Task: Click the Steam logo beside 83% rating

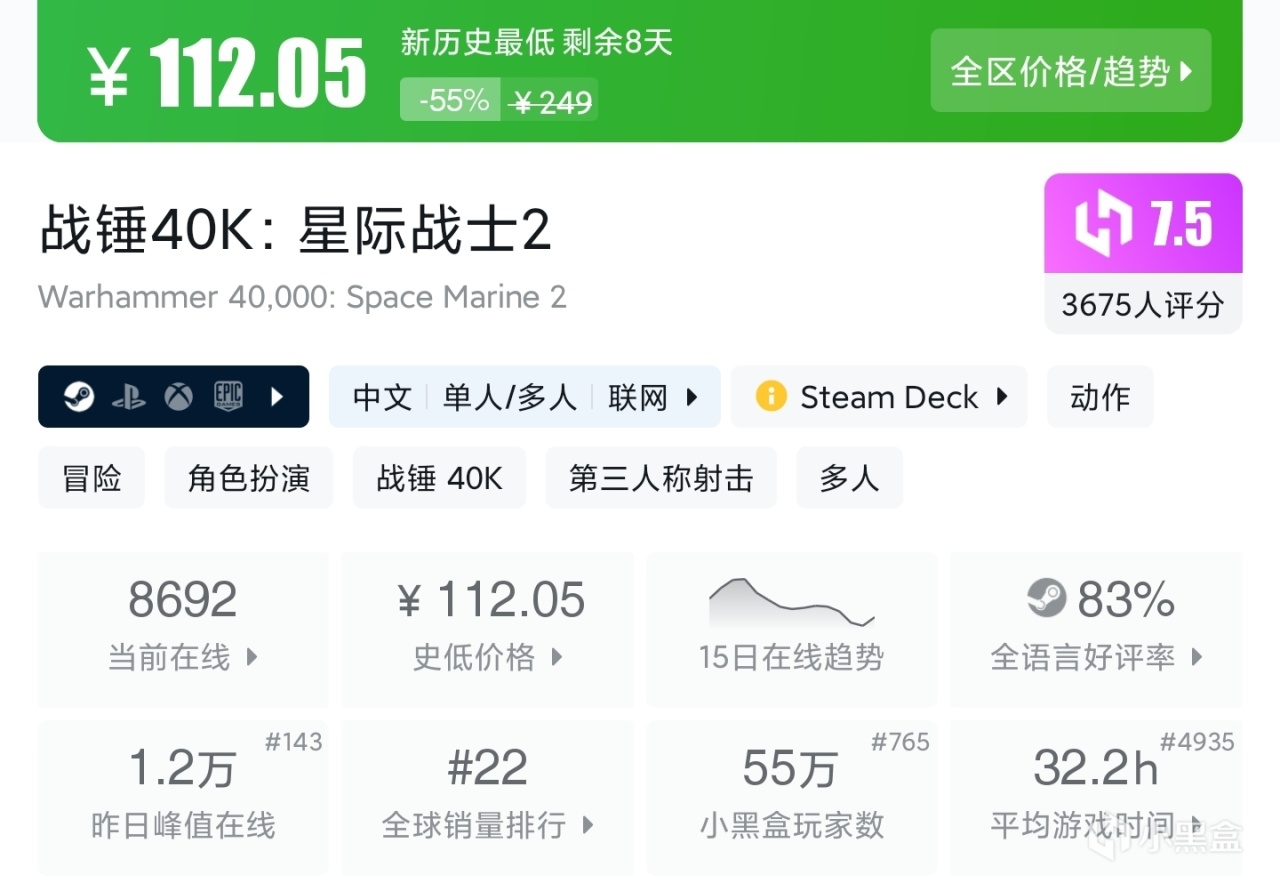Action: coord(1047,599)
